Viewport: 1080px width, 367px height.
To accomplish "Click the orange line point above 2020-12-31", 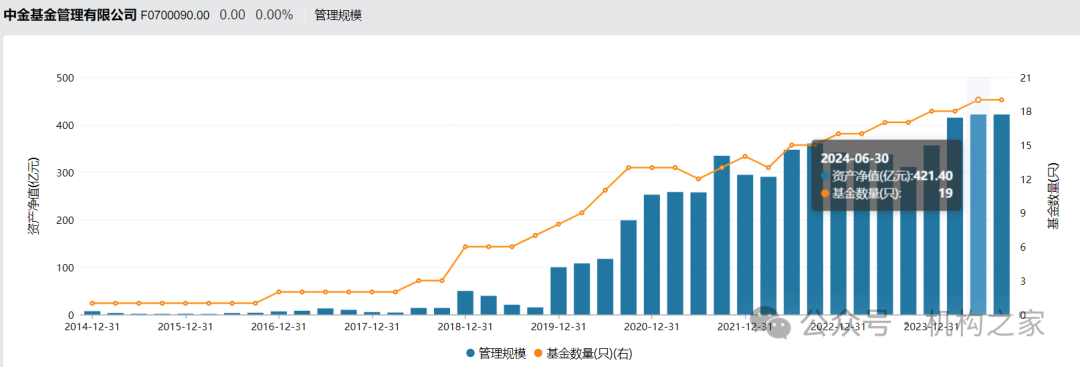I will 652,167.
